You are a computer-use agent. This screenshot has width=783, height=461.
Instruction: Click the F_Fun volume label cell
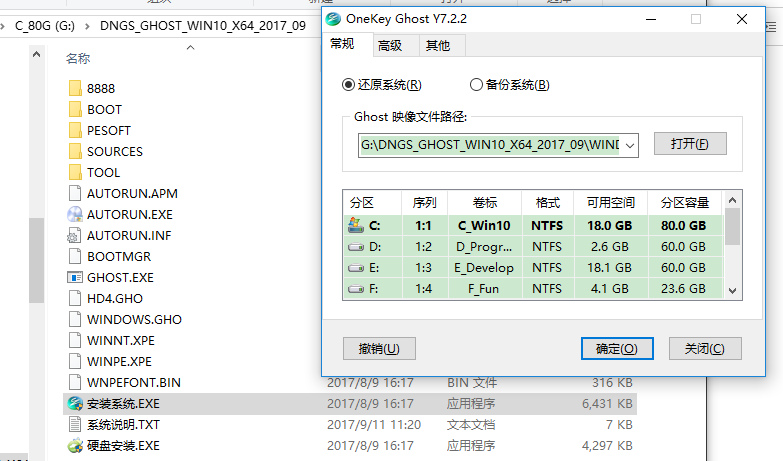point(484,289)
